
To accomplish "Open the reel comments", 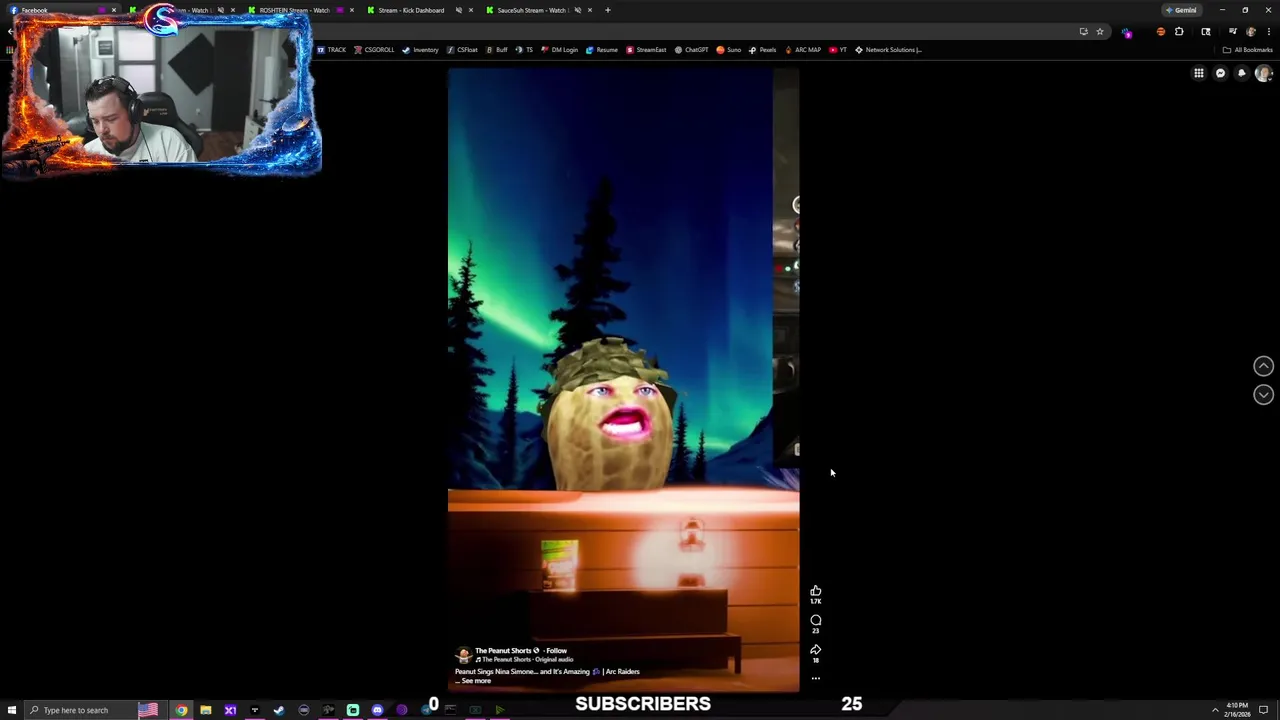I will point(816,620).
